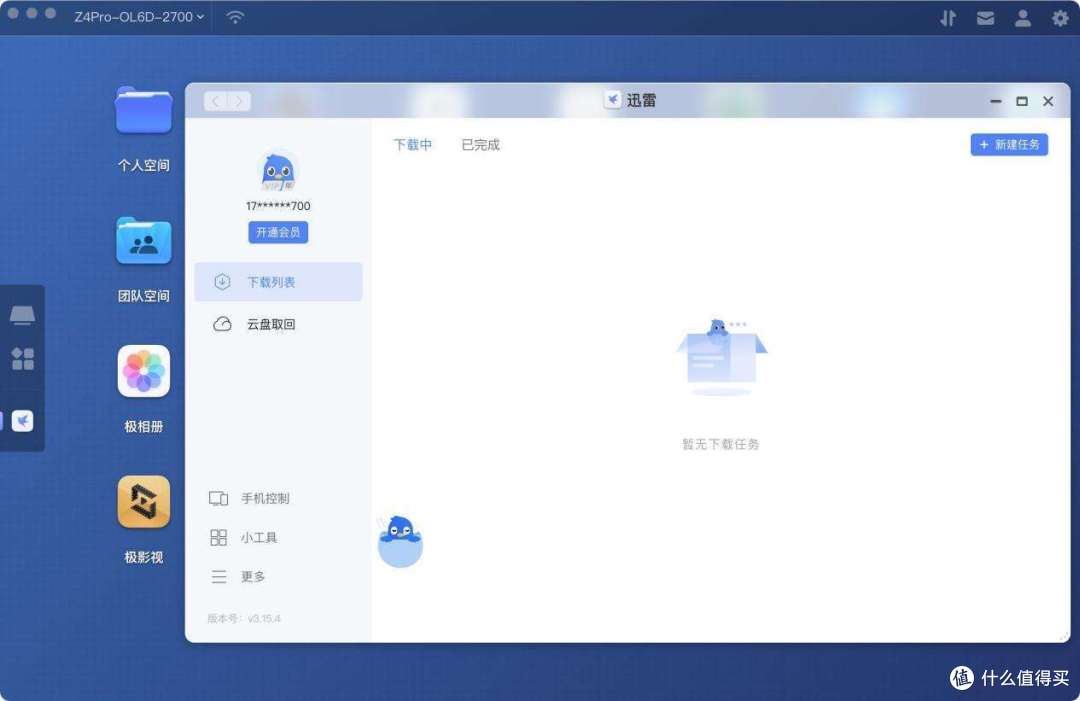
Task: Click the 开通会员 button
Action: click(x=278, y=232)
